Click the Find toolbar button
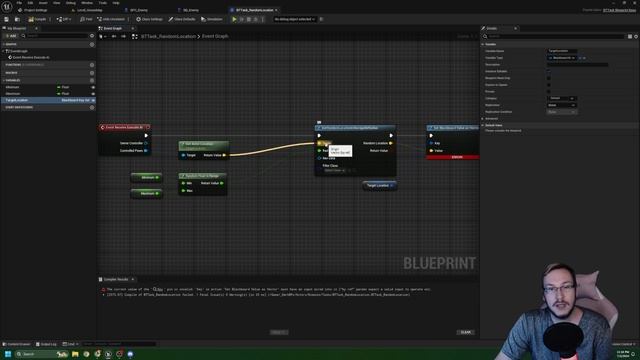The image size is (640, 360). [x=86, y=19]
